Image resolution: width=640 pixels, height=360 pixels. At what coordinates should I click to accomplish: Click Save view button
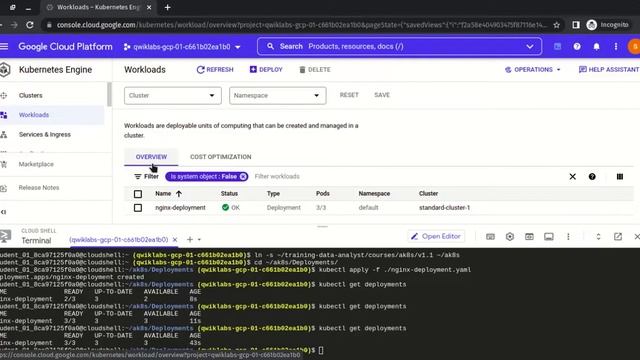[x=382, y=95]
